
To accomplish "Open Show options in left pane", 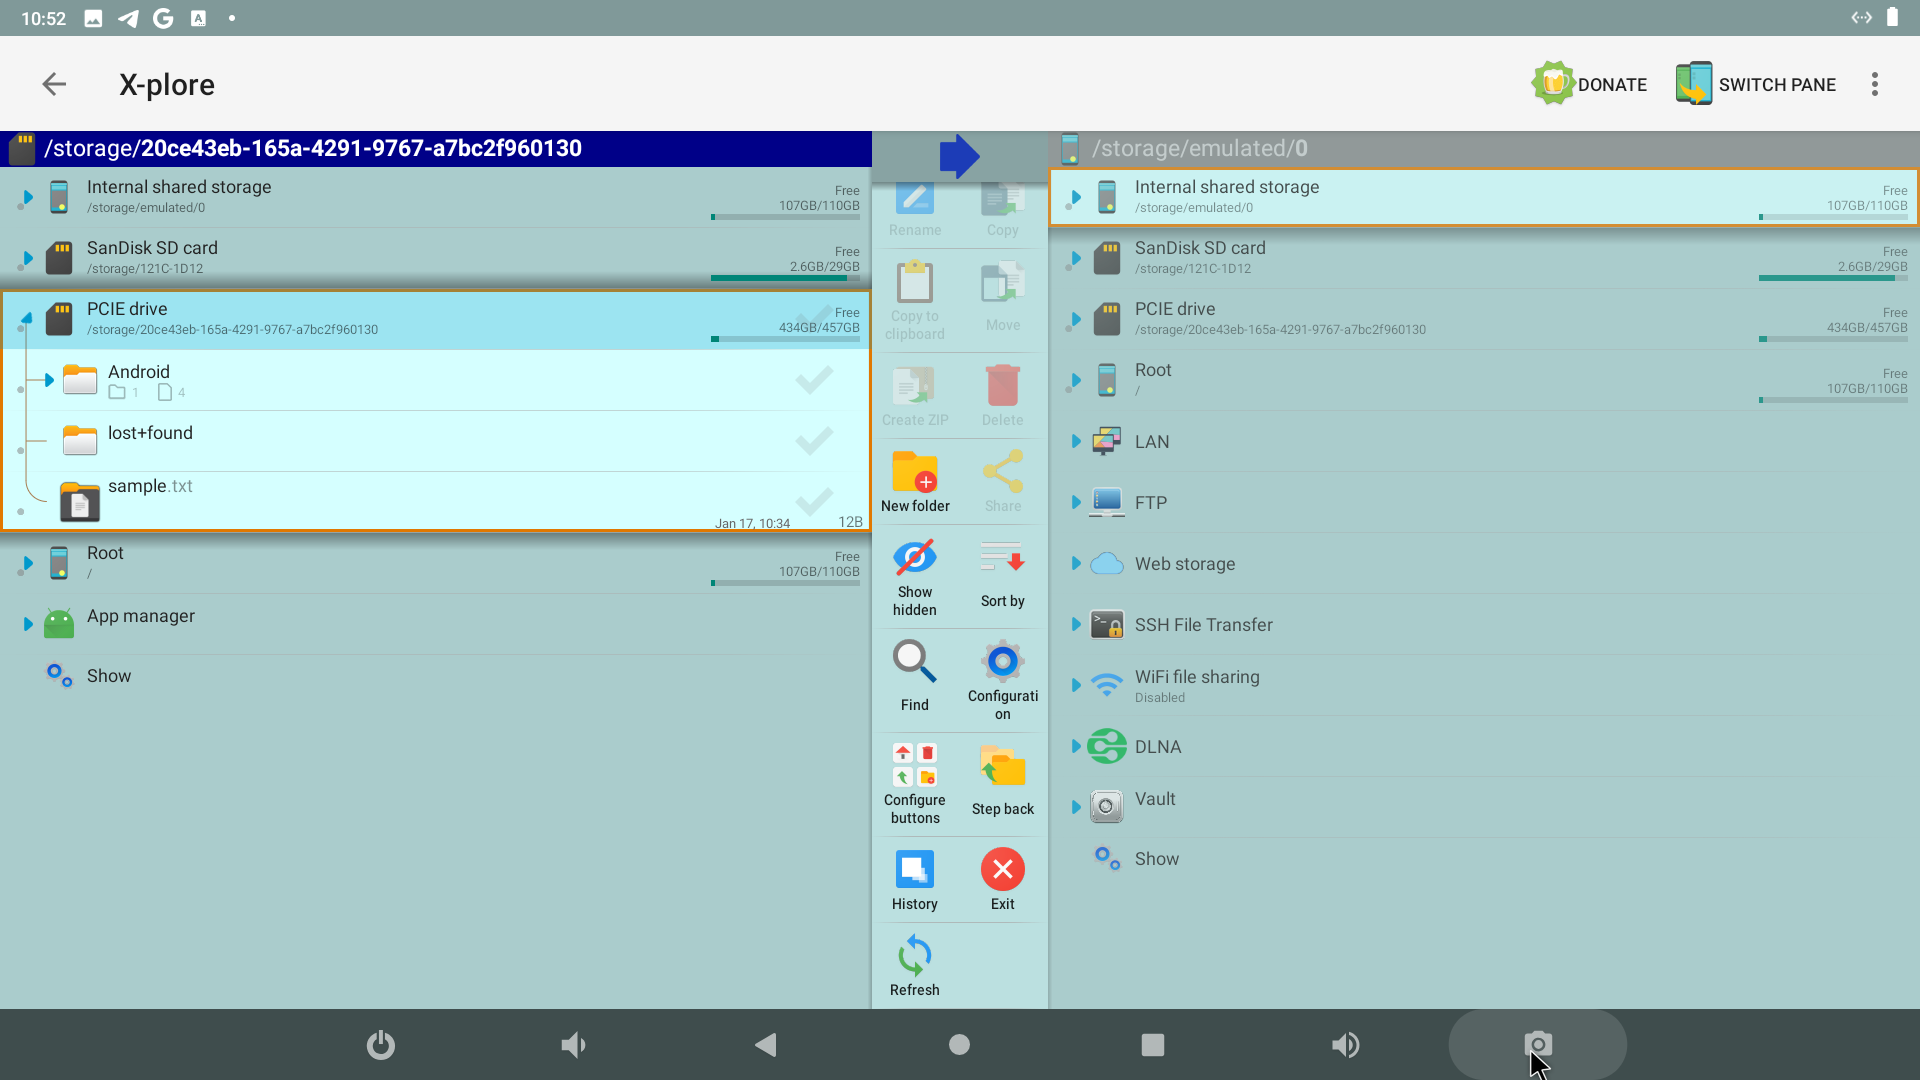I will pos(437,676).
